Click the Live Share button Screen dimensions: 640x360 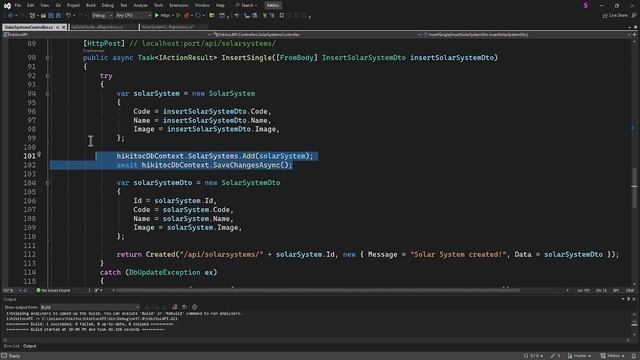[x=615, y=16]
